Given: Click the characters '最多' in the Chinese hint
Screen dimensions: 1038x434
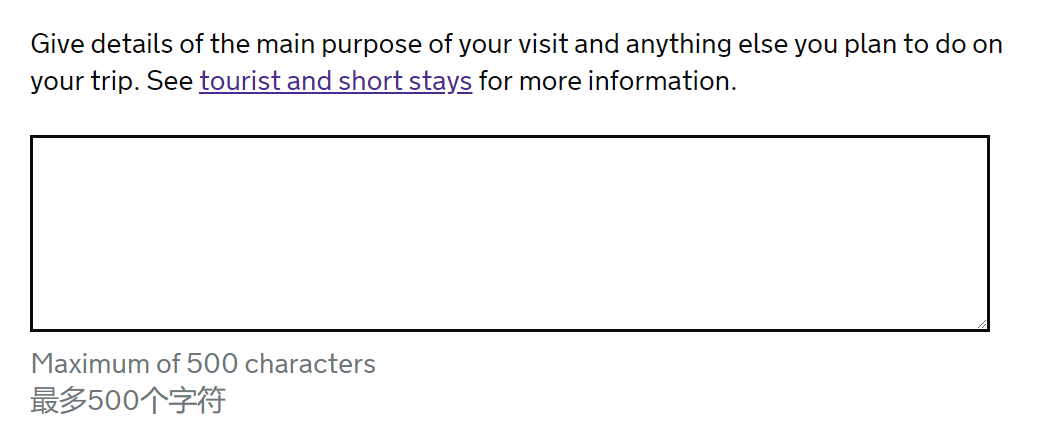Looking at the screenshot, I should (59, 401).
